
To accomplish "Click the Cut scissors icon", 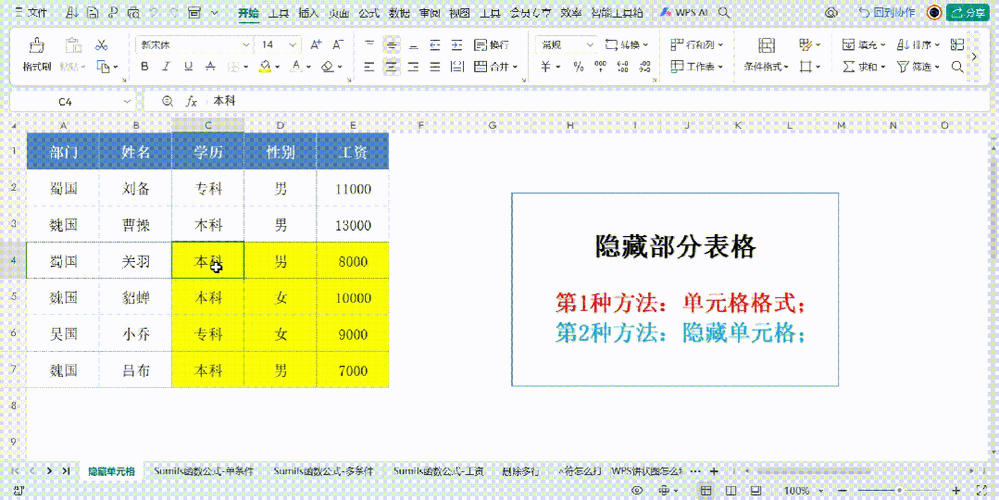I will coord(101,45).
